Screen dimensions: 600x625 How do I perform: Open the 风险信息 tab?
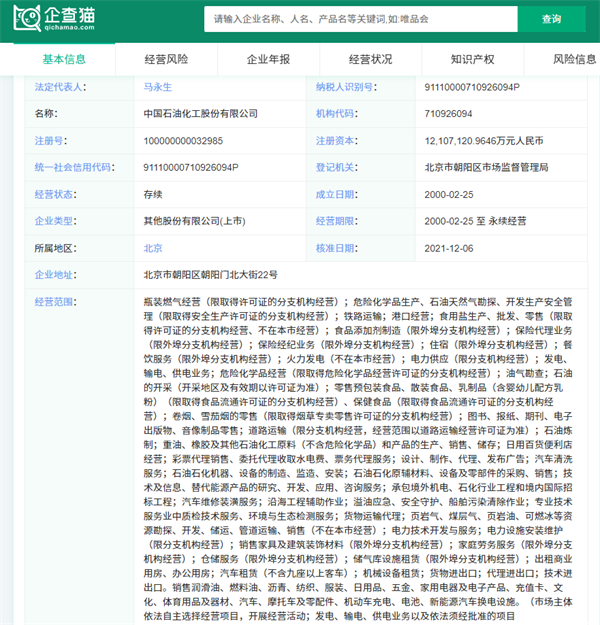[x=574, y=59]
